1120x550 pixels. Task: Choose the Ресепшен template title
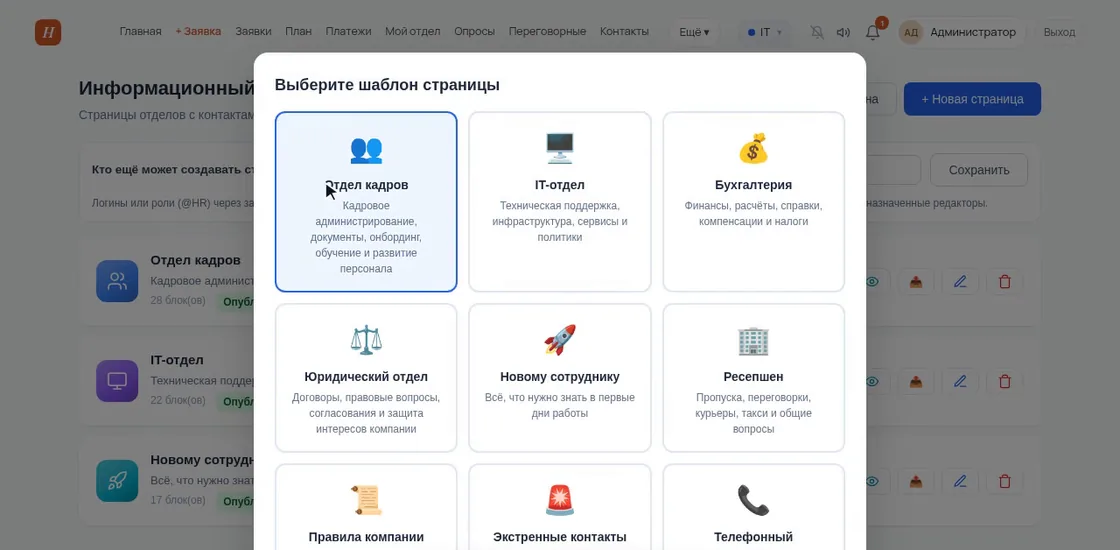(754, 376)
